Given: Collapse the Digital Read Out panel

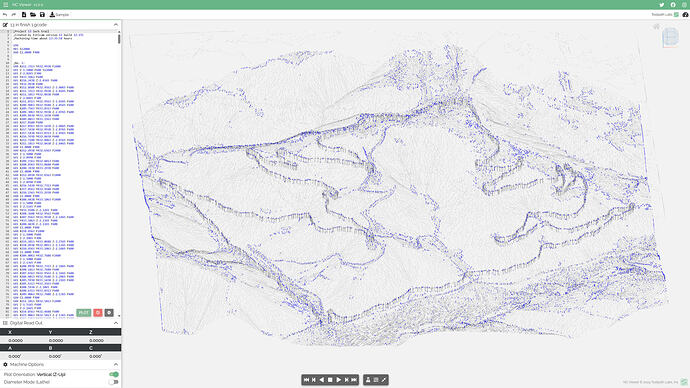Looking at the screenshot, I should pyautogui.click(x=116, y=323).
